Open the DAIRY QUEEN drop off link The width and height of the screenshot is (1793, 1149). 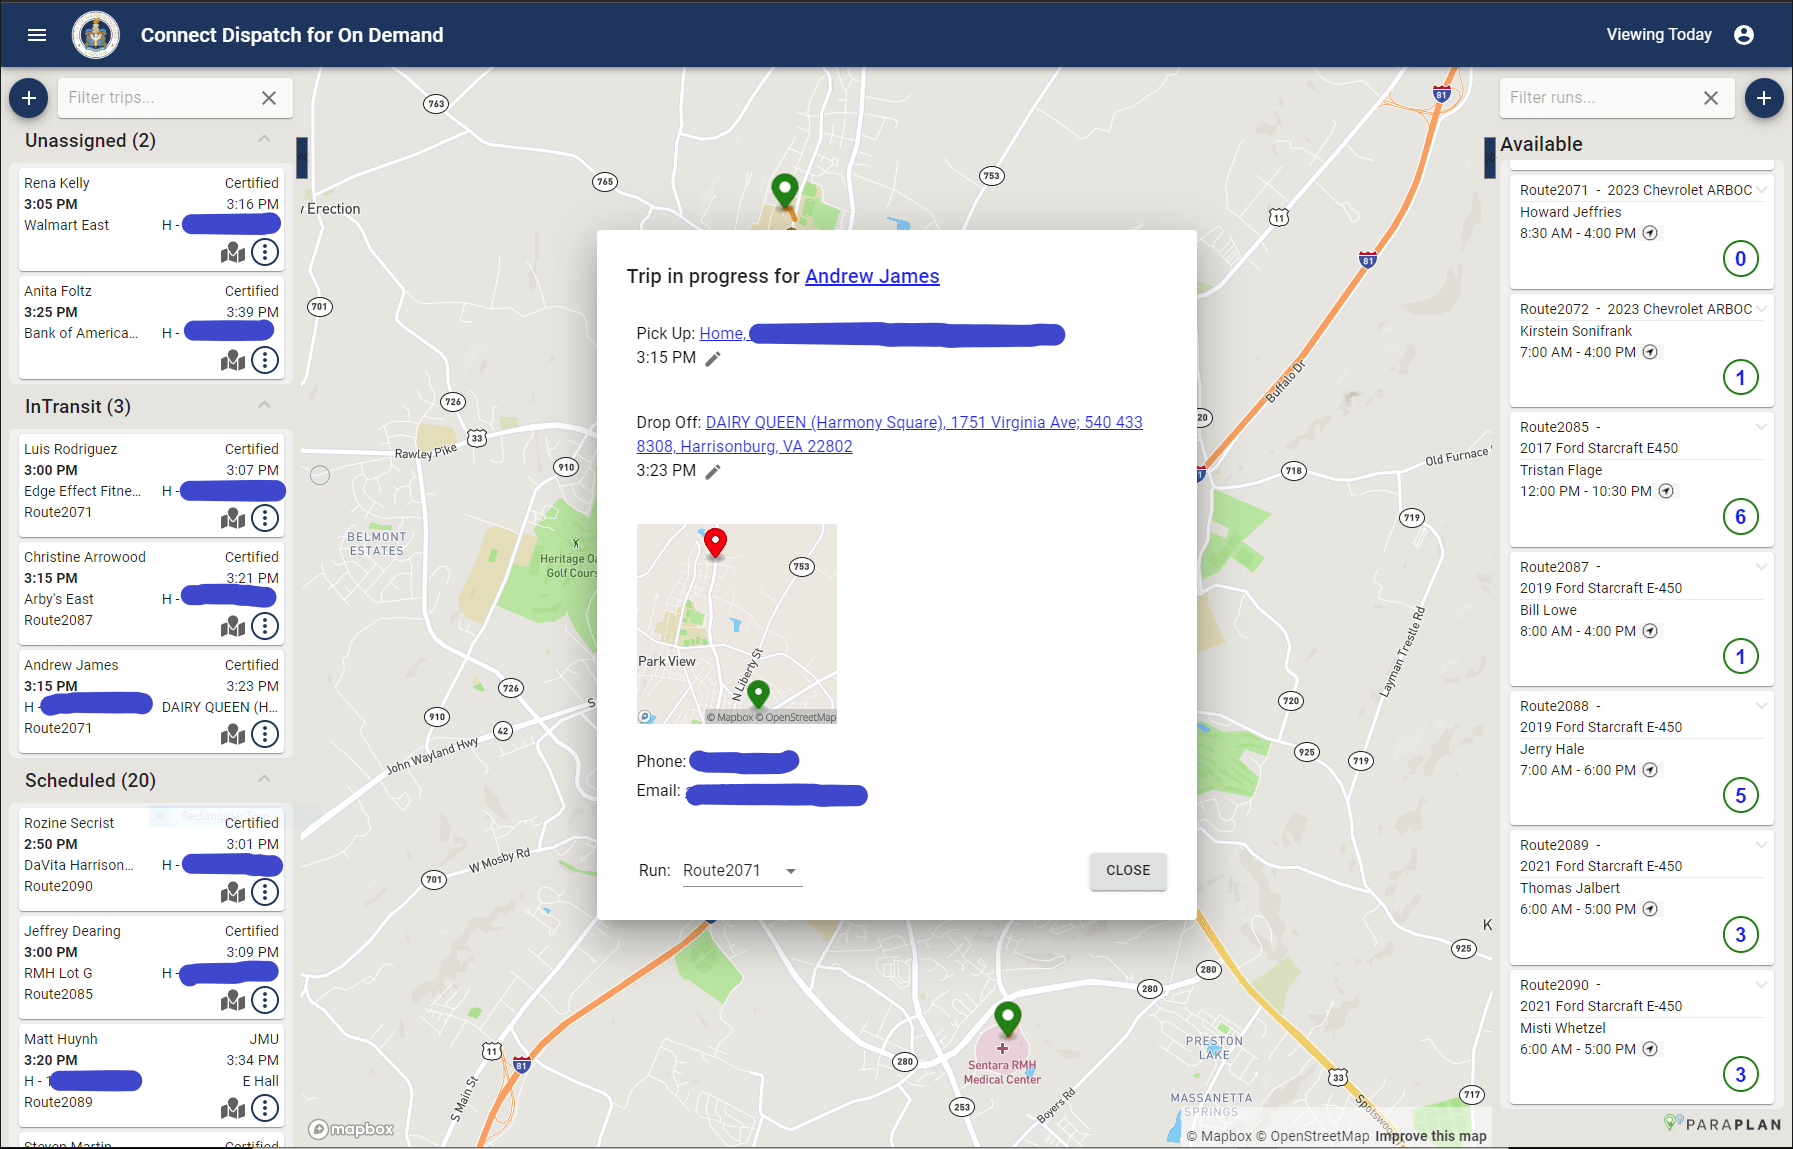[889, 434]
